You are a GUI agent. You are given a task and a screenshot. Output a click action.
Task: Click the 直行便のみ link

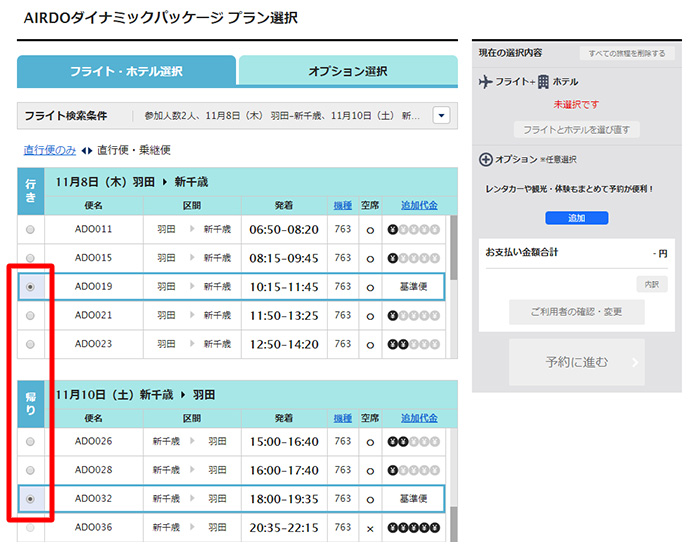50,150
